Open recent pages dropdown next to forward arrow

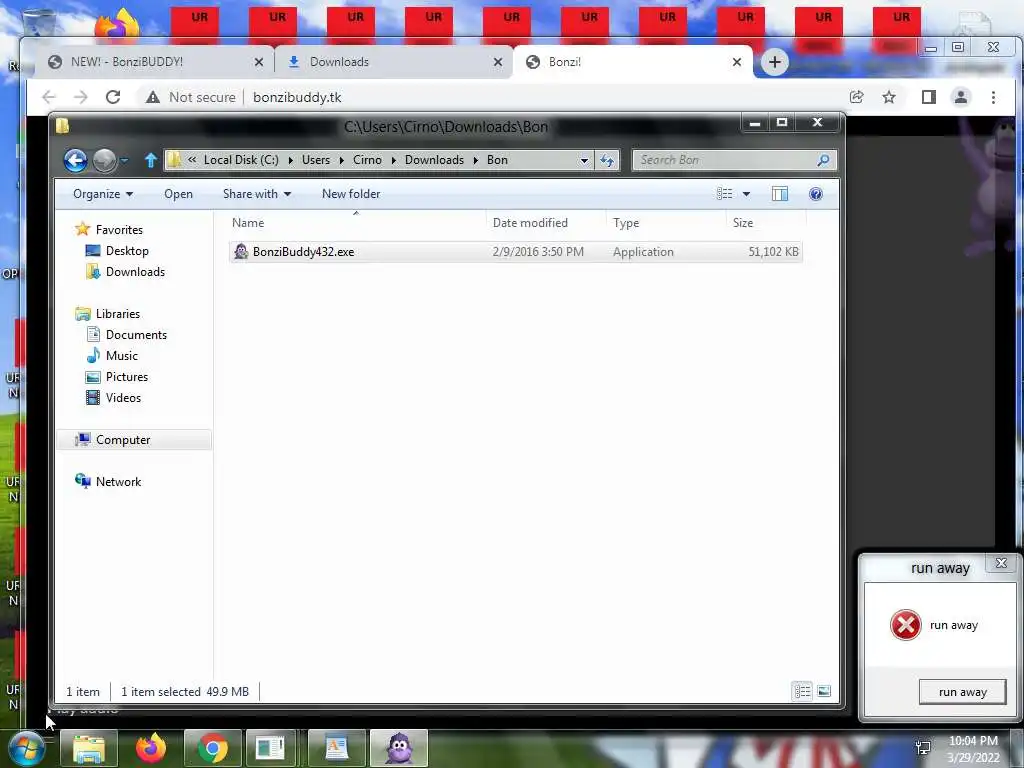coord(124,160)
